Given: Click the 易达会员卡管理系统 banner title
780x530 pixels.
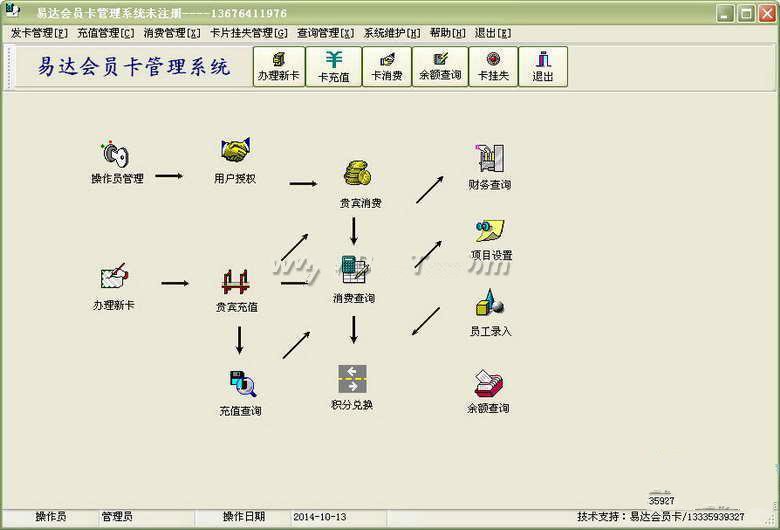Looking at the screenshot, I should click(134, 67).
